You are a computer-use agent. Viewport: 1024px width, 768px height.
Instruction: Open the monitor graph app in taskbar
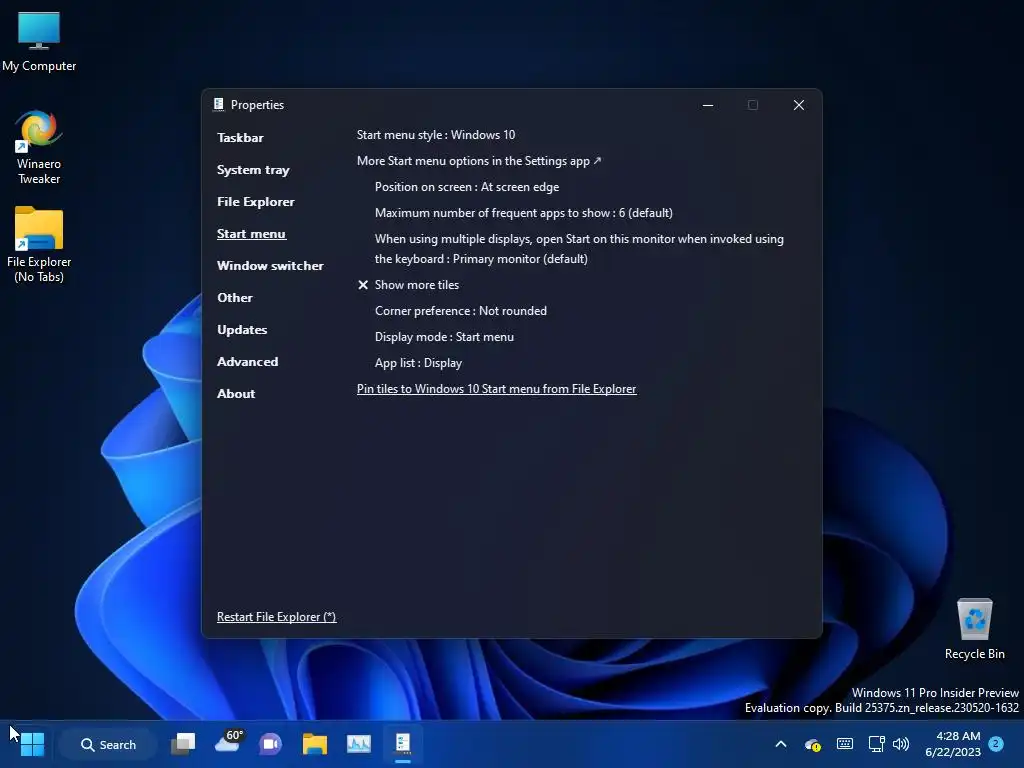tap(359, 744)
